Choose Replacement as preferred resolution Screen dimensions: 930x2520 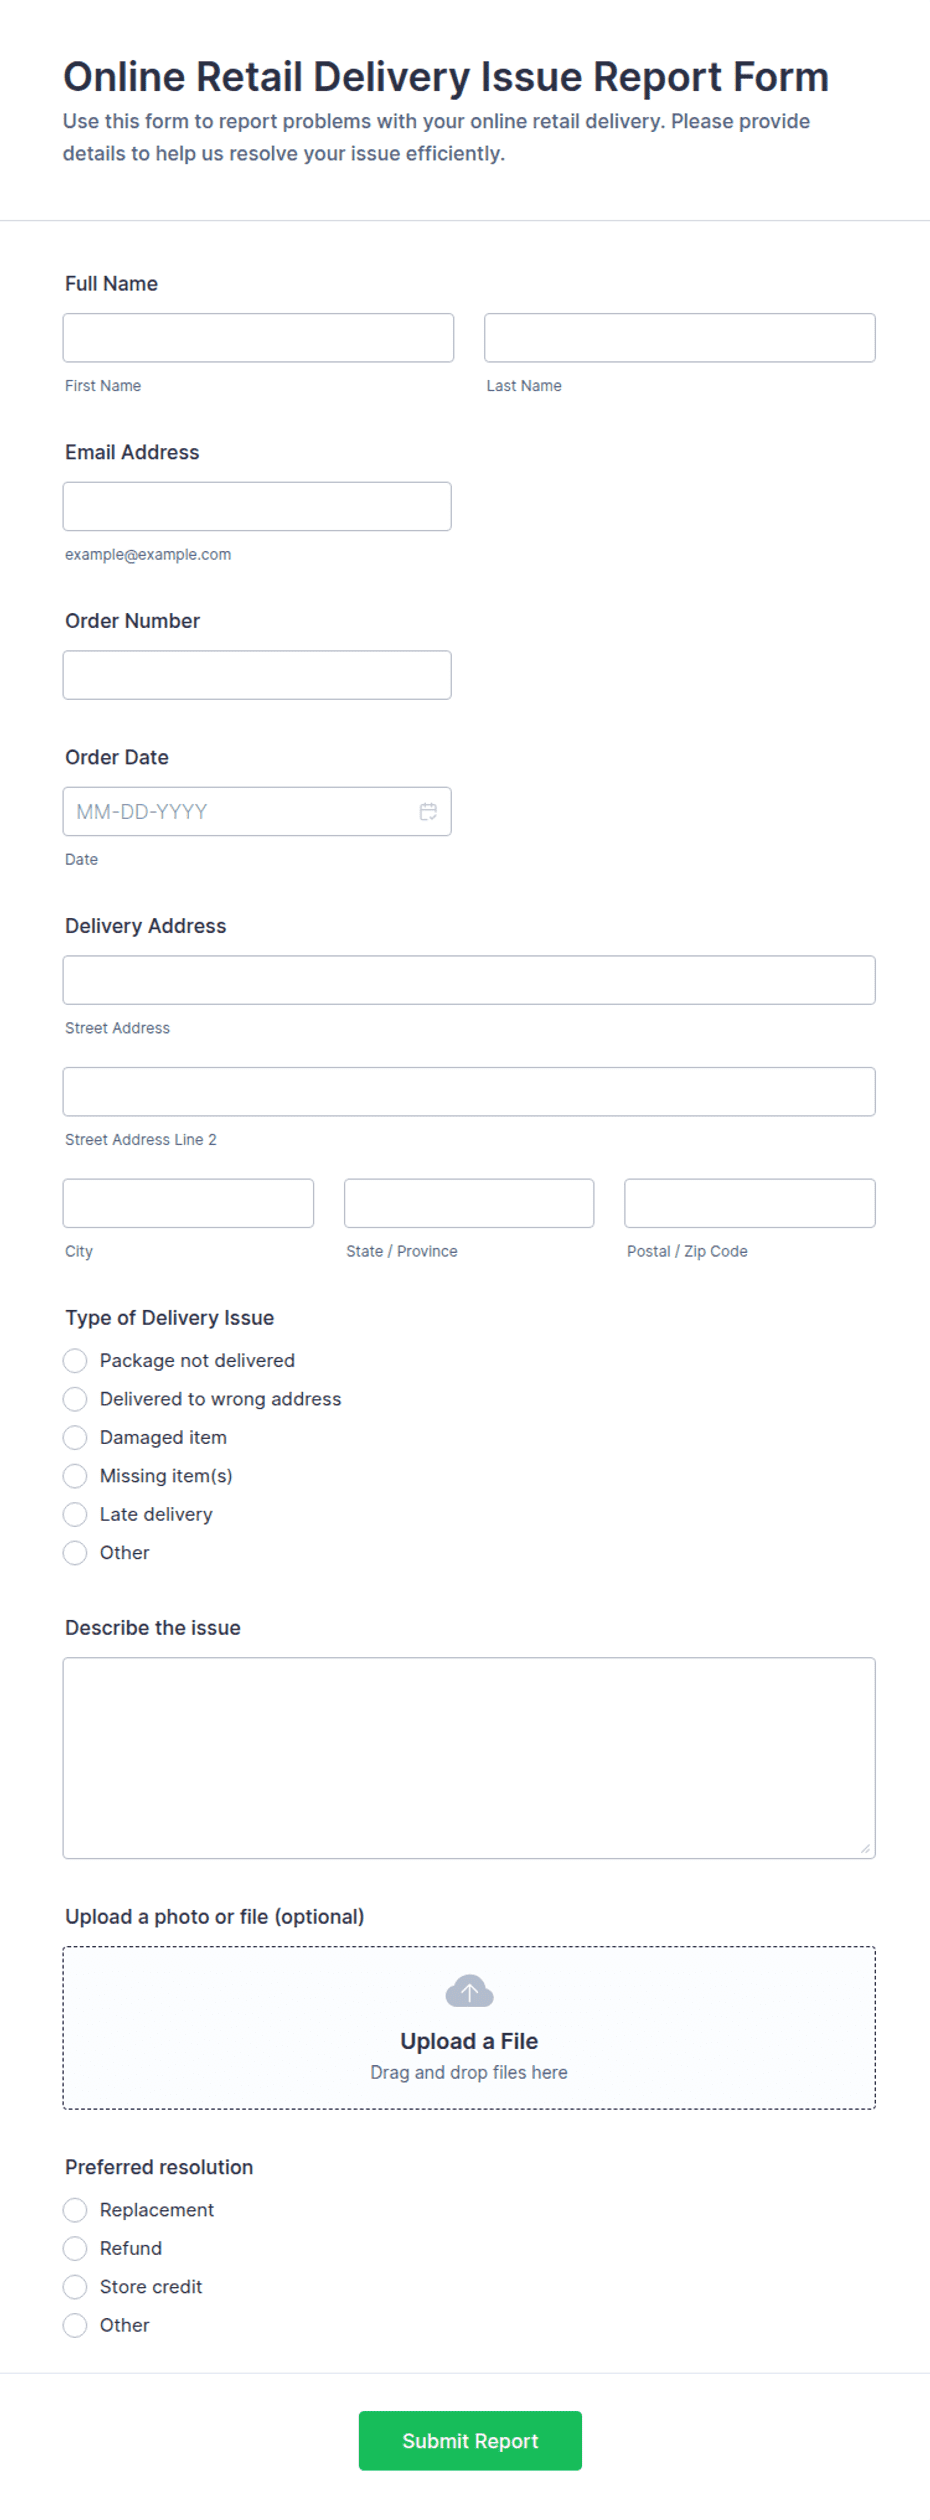click(75, 2209)
